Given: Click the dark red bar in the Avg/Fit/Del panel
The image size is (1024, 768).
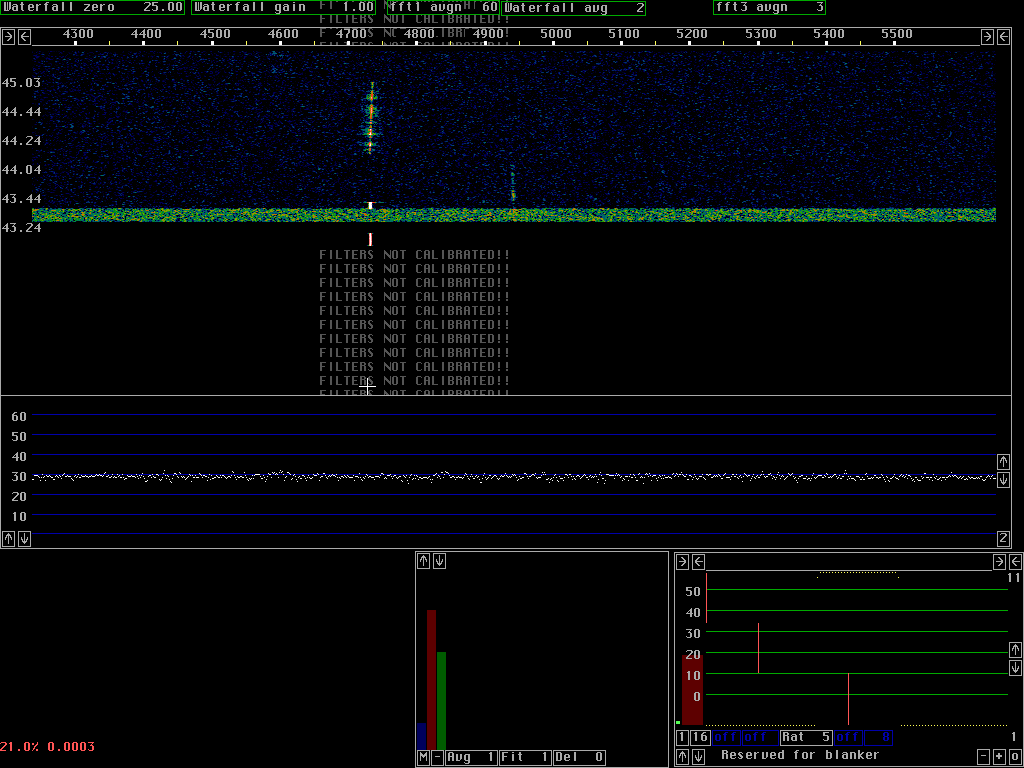Looking at the screenshot, I should [431, 680].
